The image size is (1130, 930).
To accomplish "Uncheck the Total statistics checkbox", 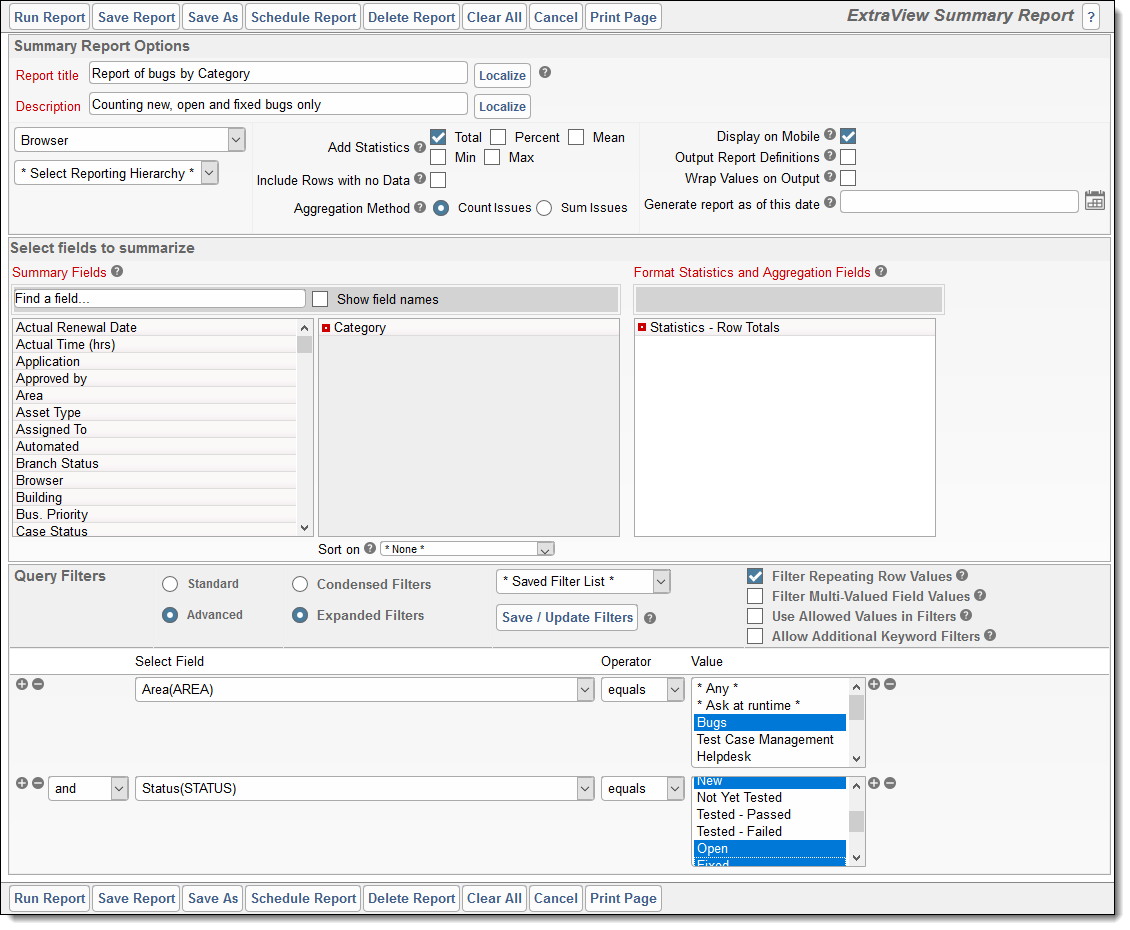I will [x=438, y=137].
